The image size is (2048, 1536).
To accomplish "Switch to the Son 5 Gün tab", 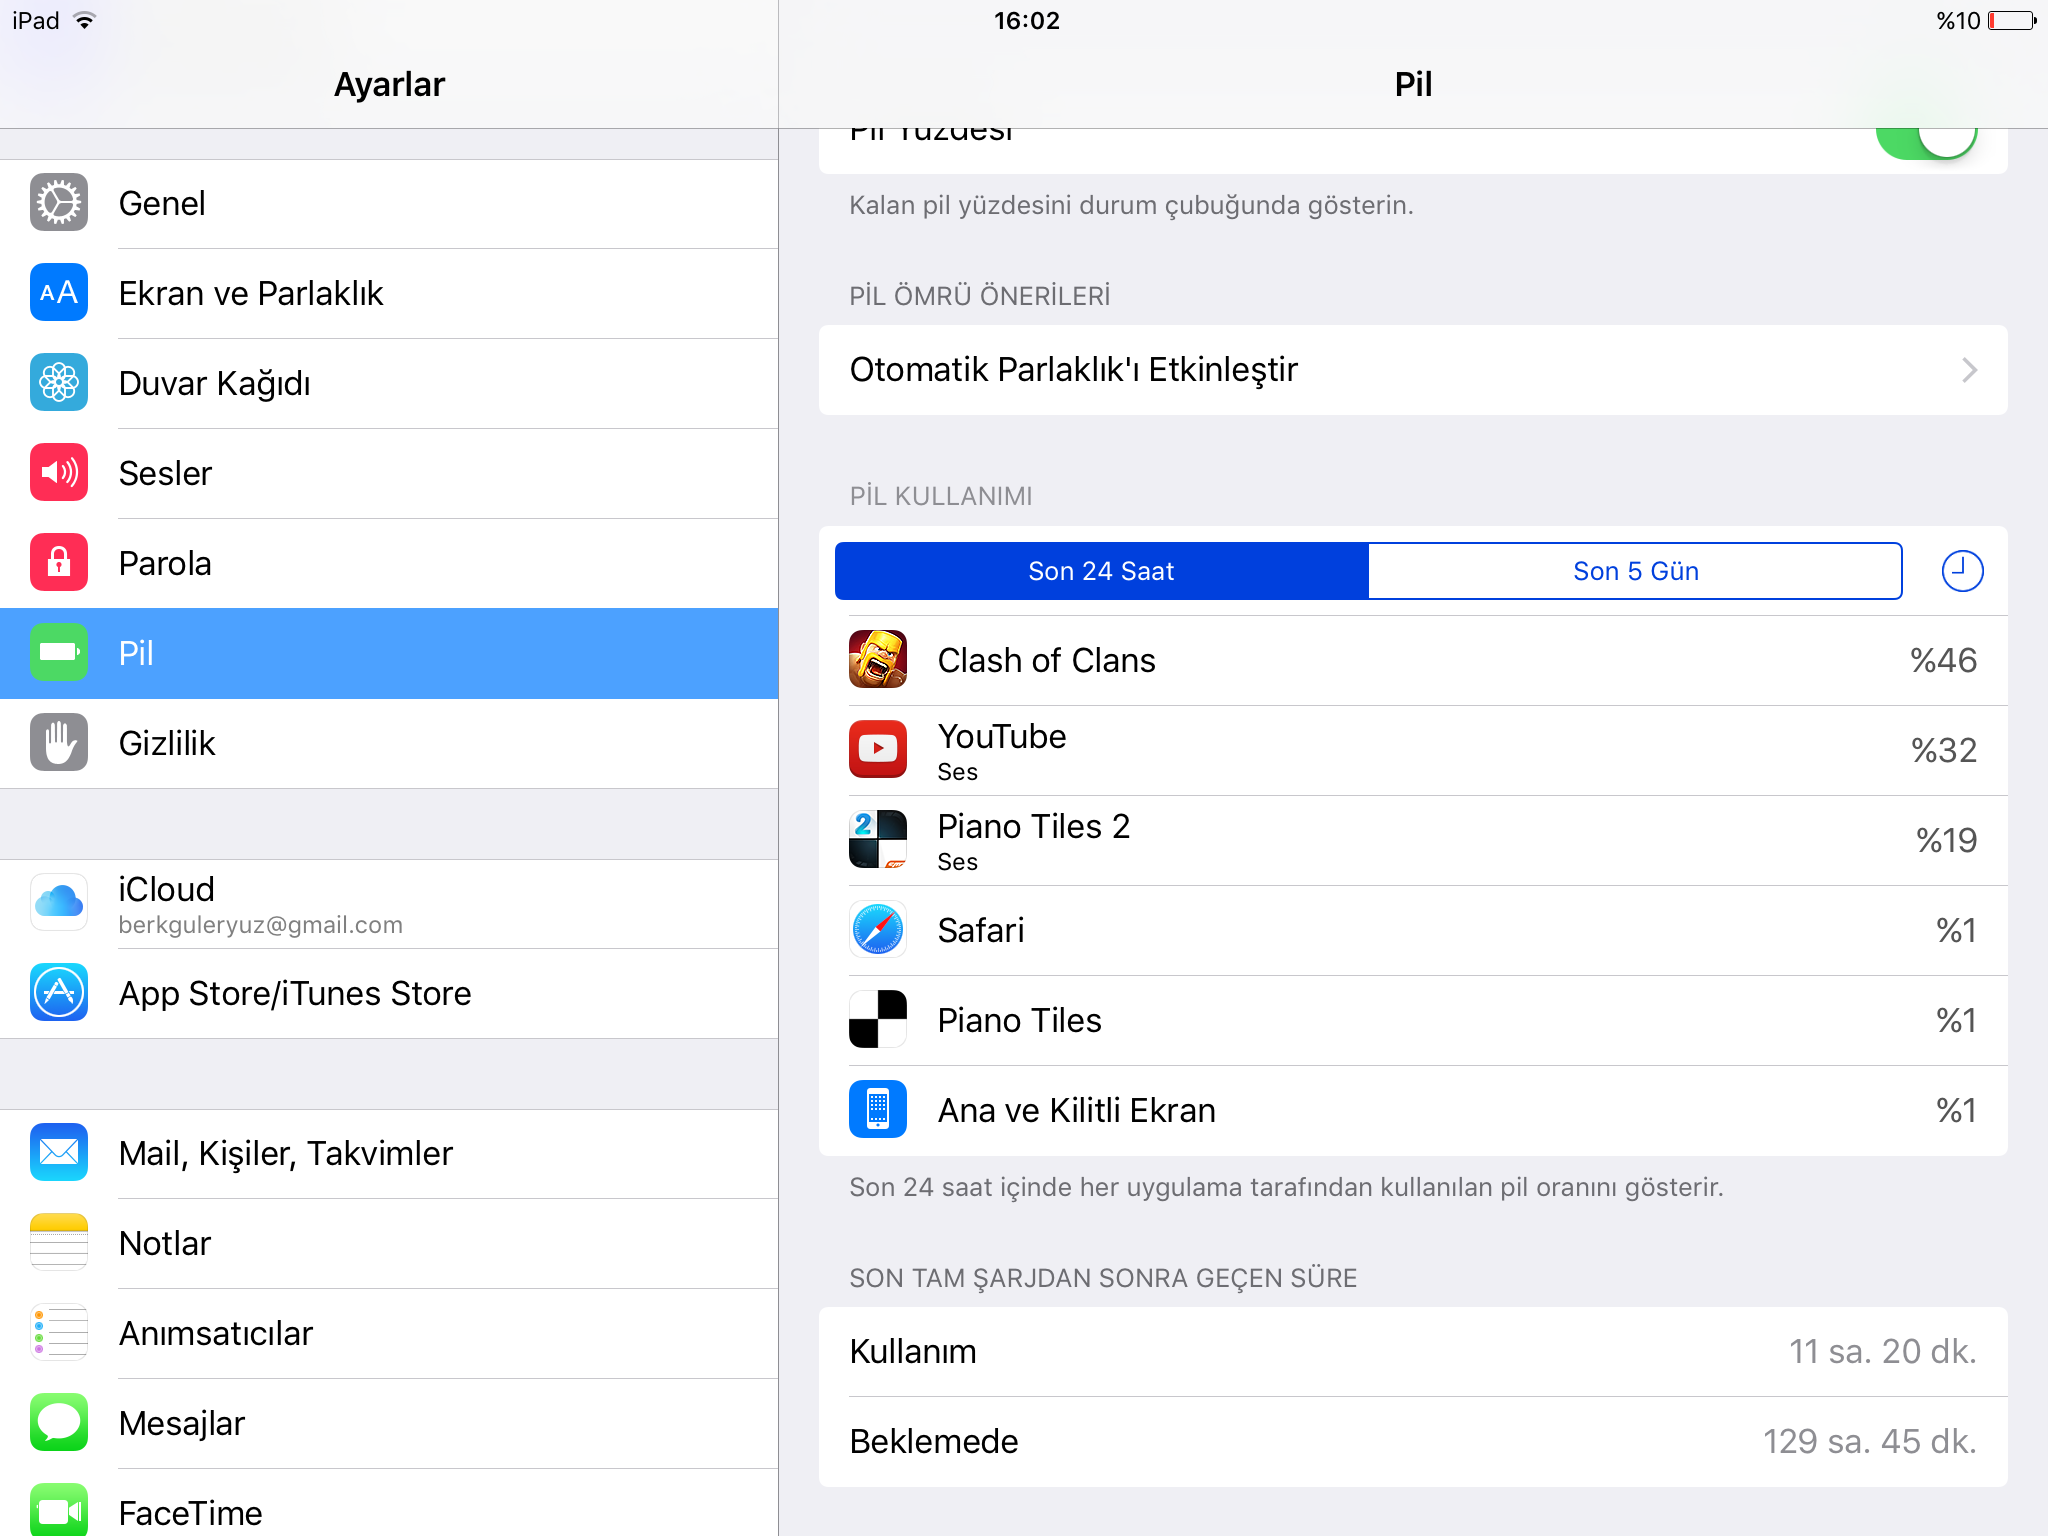I will pos(1635,571).
